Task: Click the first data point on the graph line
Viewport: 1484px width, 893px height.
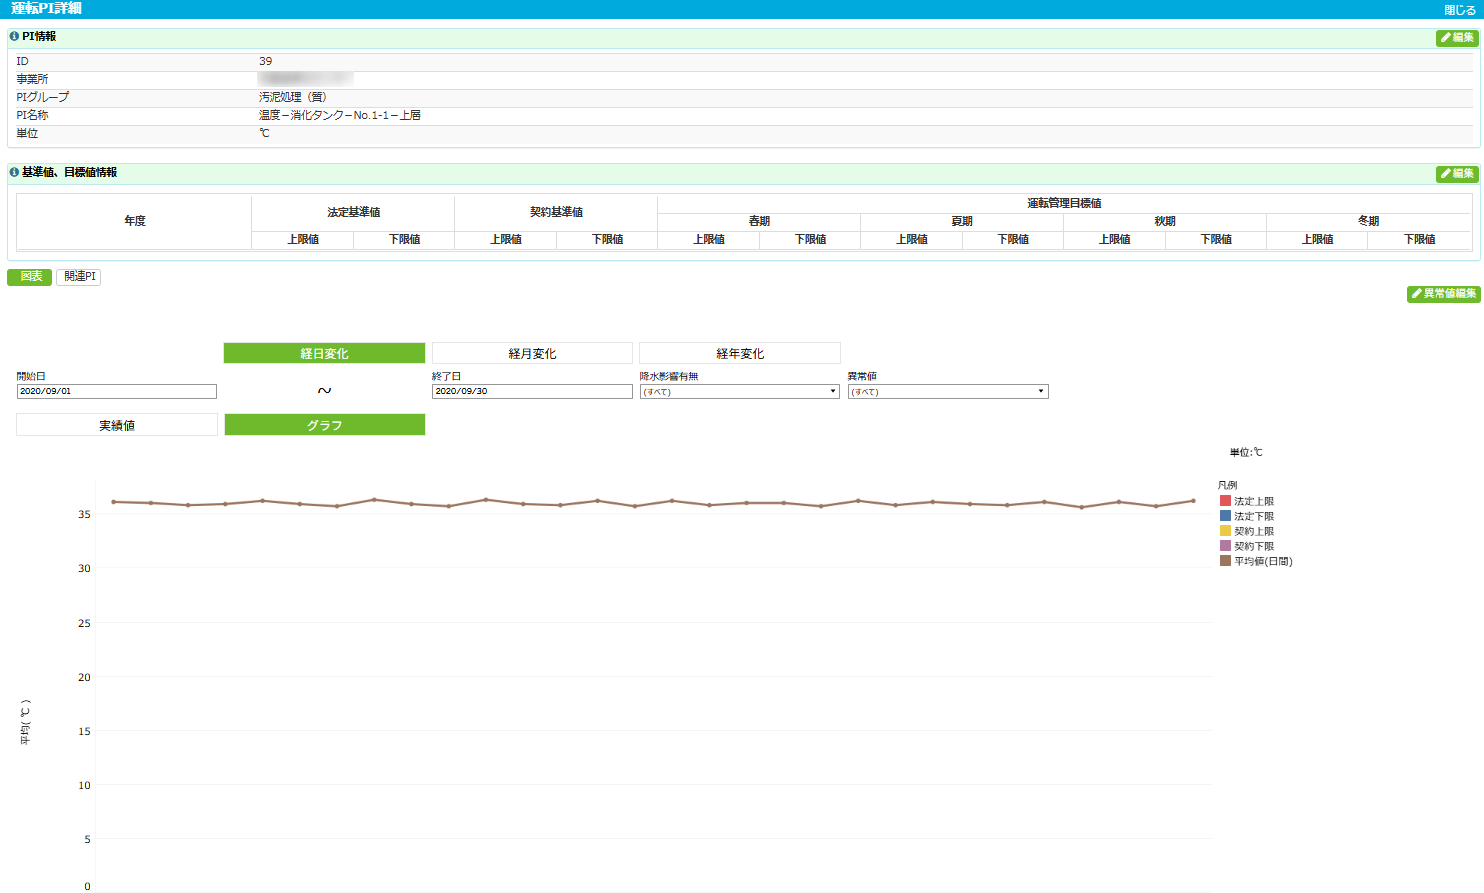Action: (113, 502)
